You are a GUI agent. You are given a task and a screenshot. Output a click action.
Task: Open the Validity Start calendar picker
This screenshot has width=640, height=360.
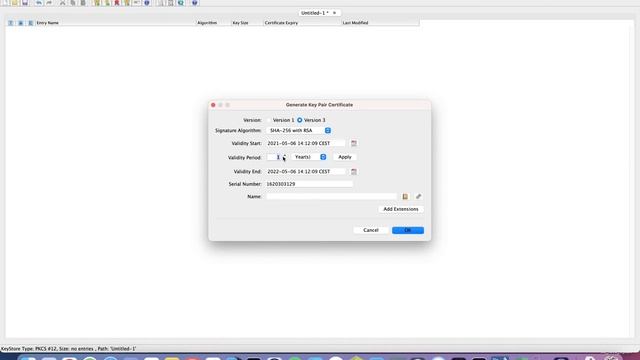[x=354, y=143]
